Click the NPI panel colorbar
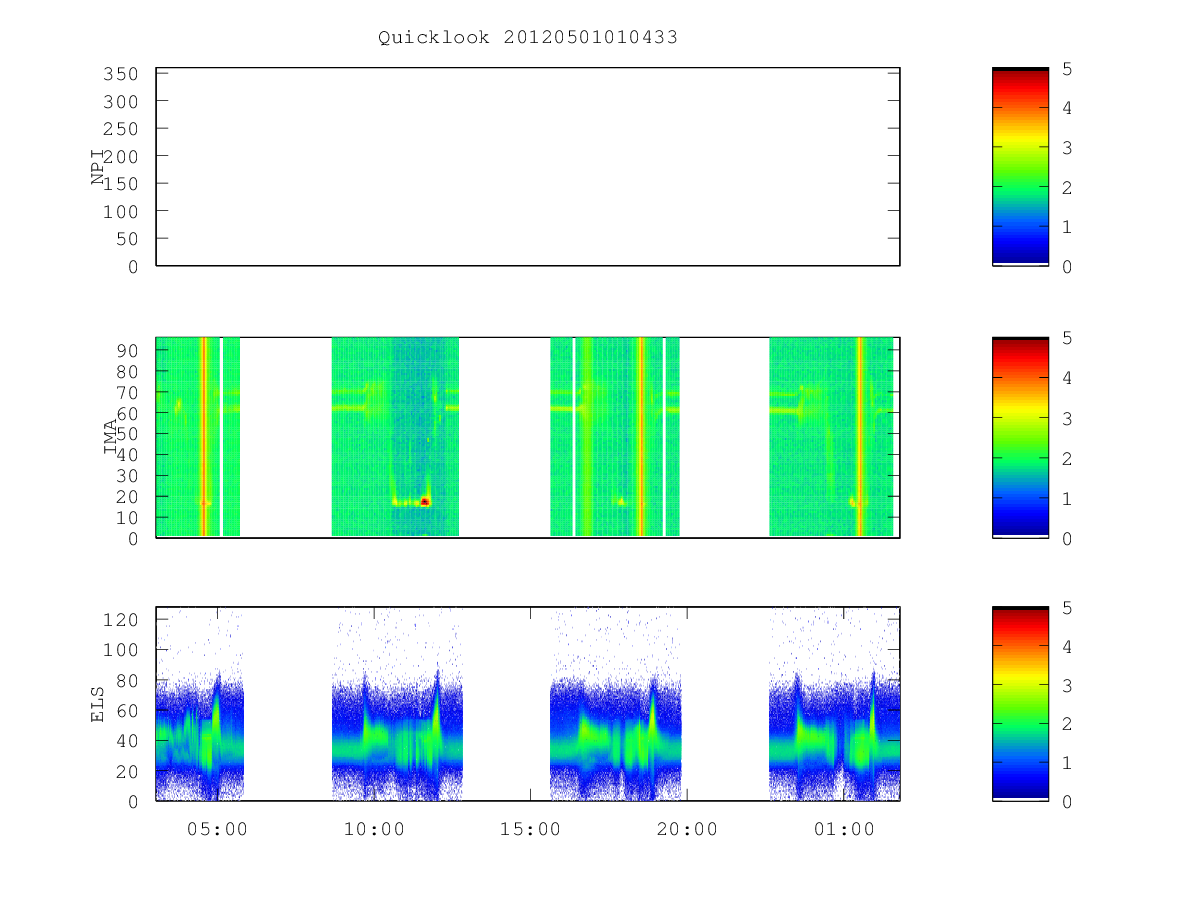This screenshot has height=900, width=1200. click(x=1020, y=167)
